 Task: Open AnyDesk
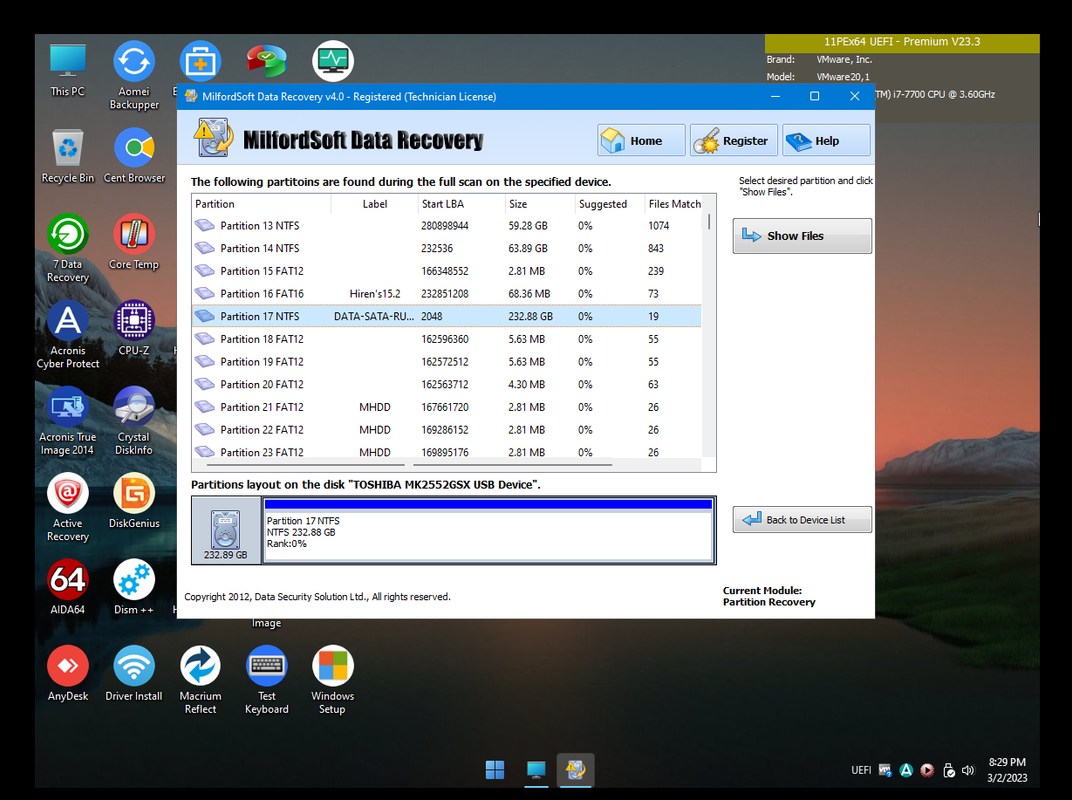[x=68, y=674]
